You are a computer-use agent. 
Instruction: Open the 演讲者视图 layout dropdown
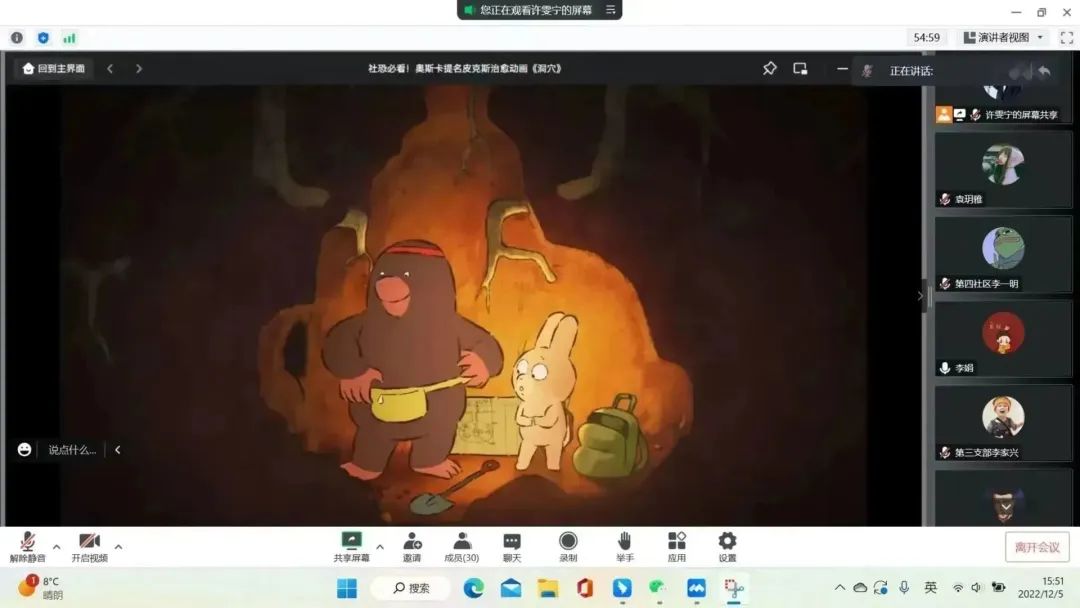coord(1004,38)
